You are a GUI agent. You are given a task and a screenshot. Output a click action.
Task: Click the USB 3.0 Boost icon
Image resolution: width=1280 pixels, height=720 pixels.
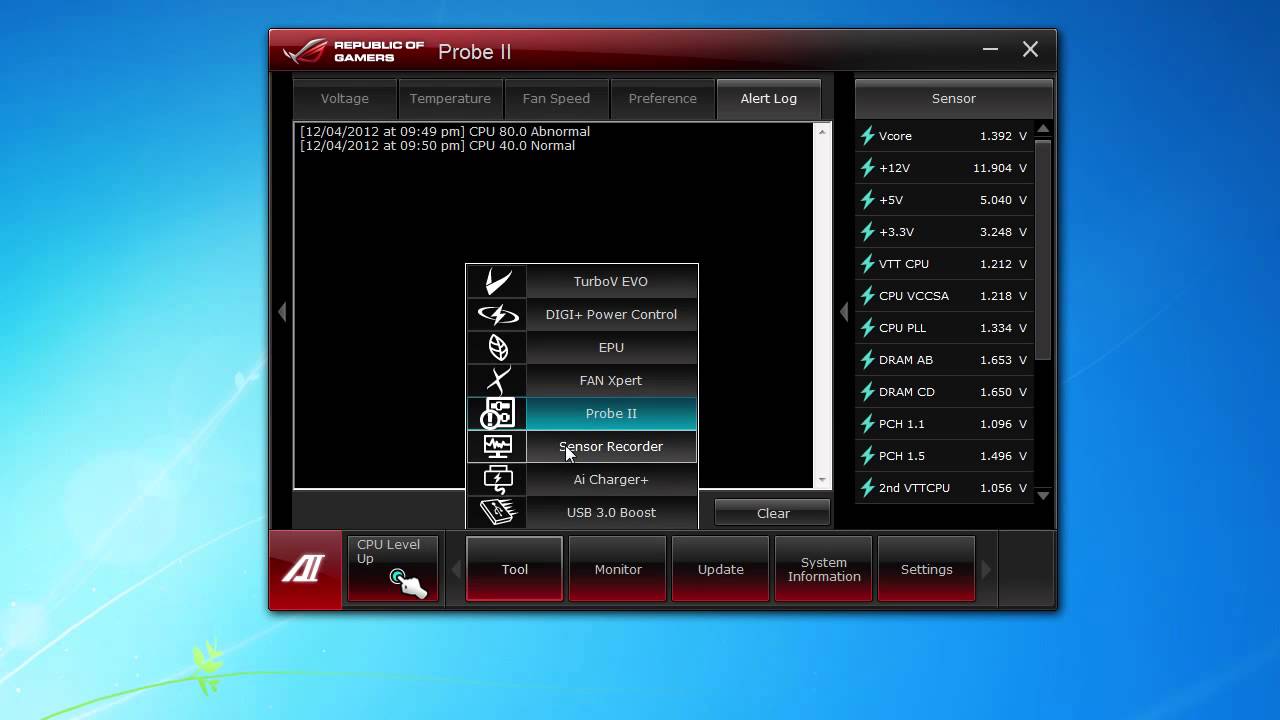[497, 513]
